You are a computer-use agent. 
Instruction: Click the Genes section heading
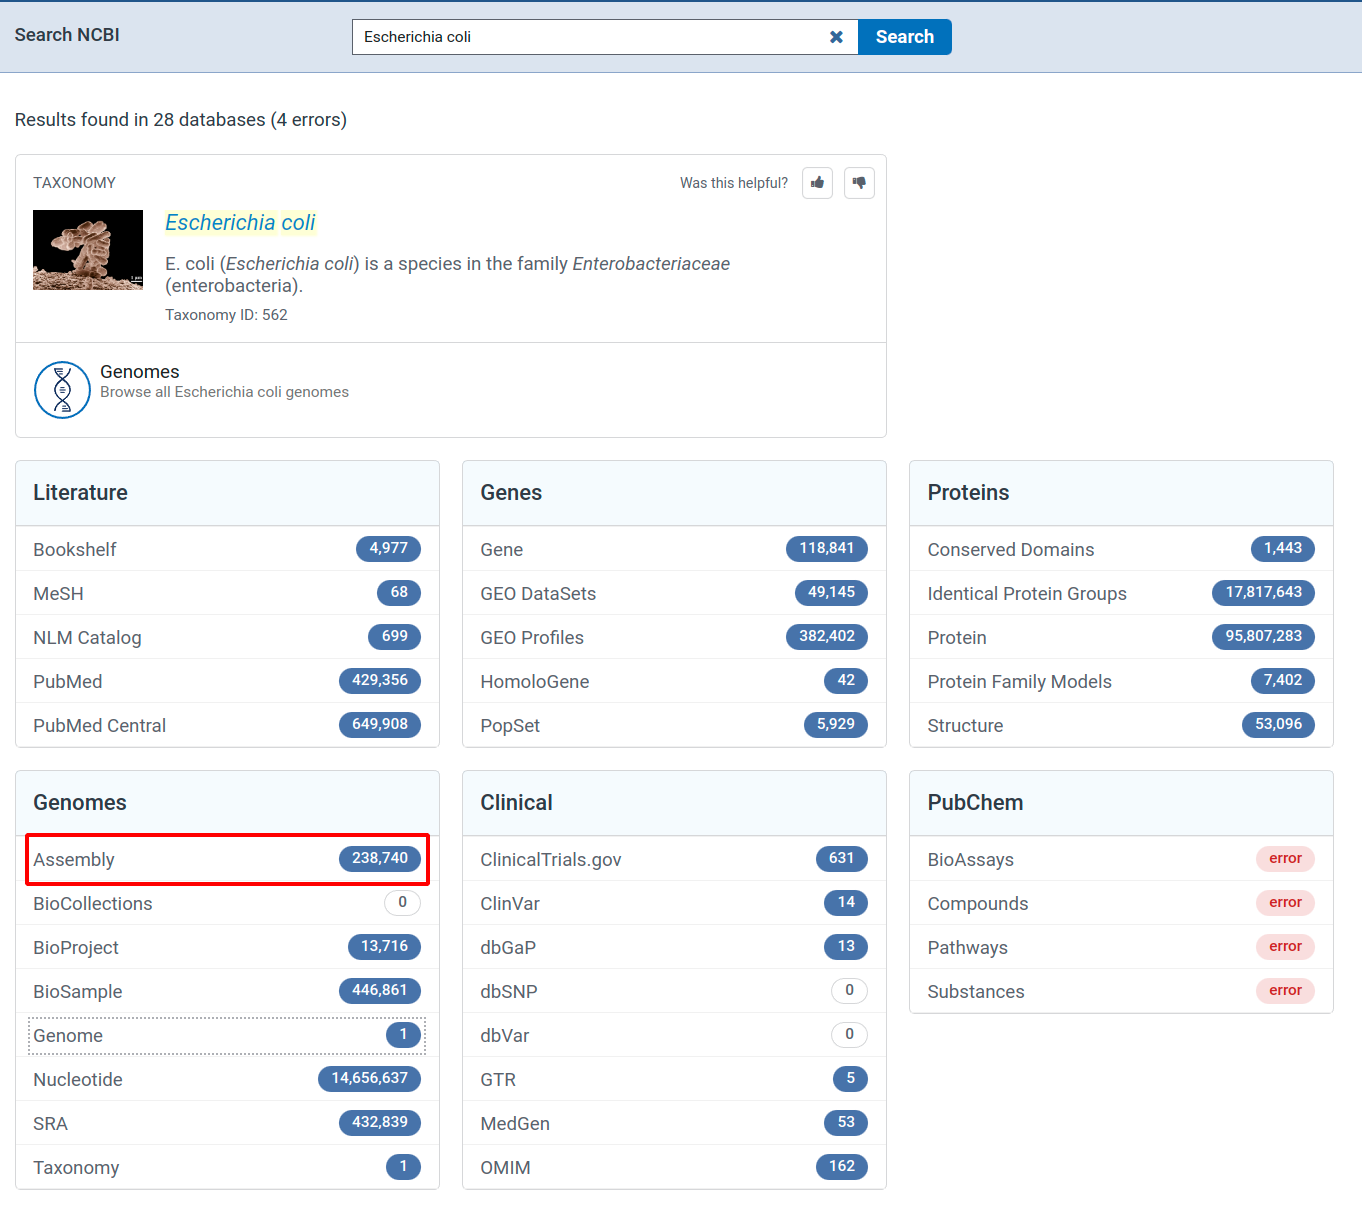pyautogui.click(x=511, y=493)
